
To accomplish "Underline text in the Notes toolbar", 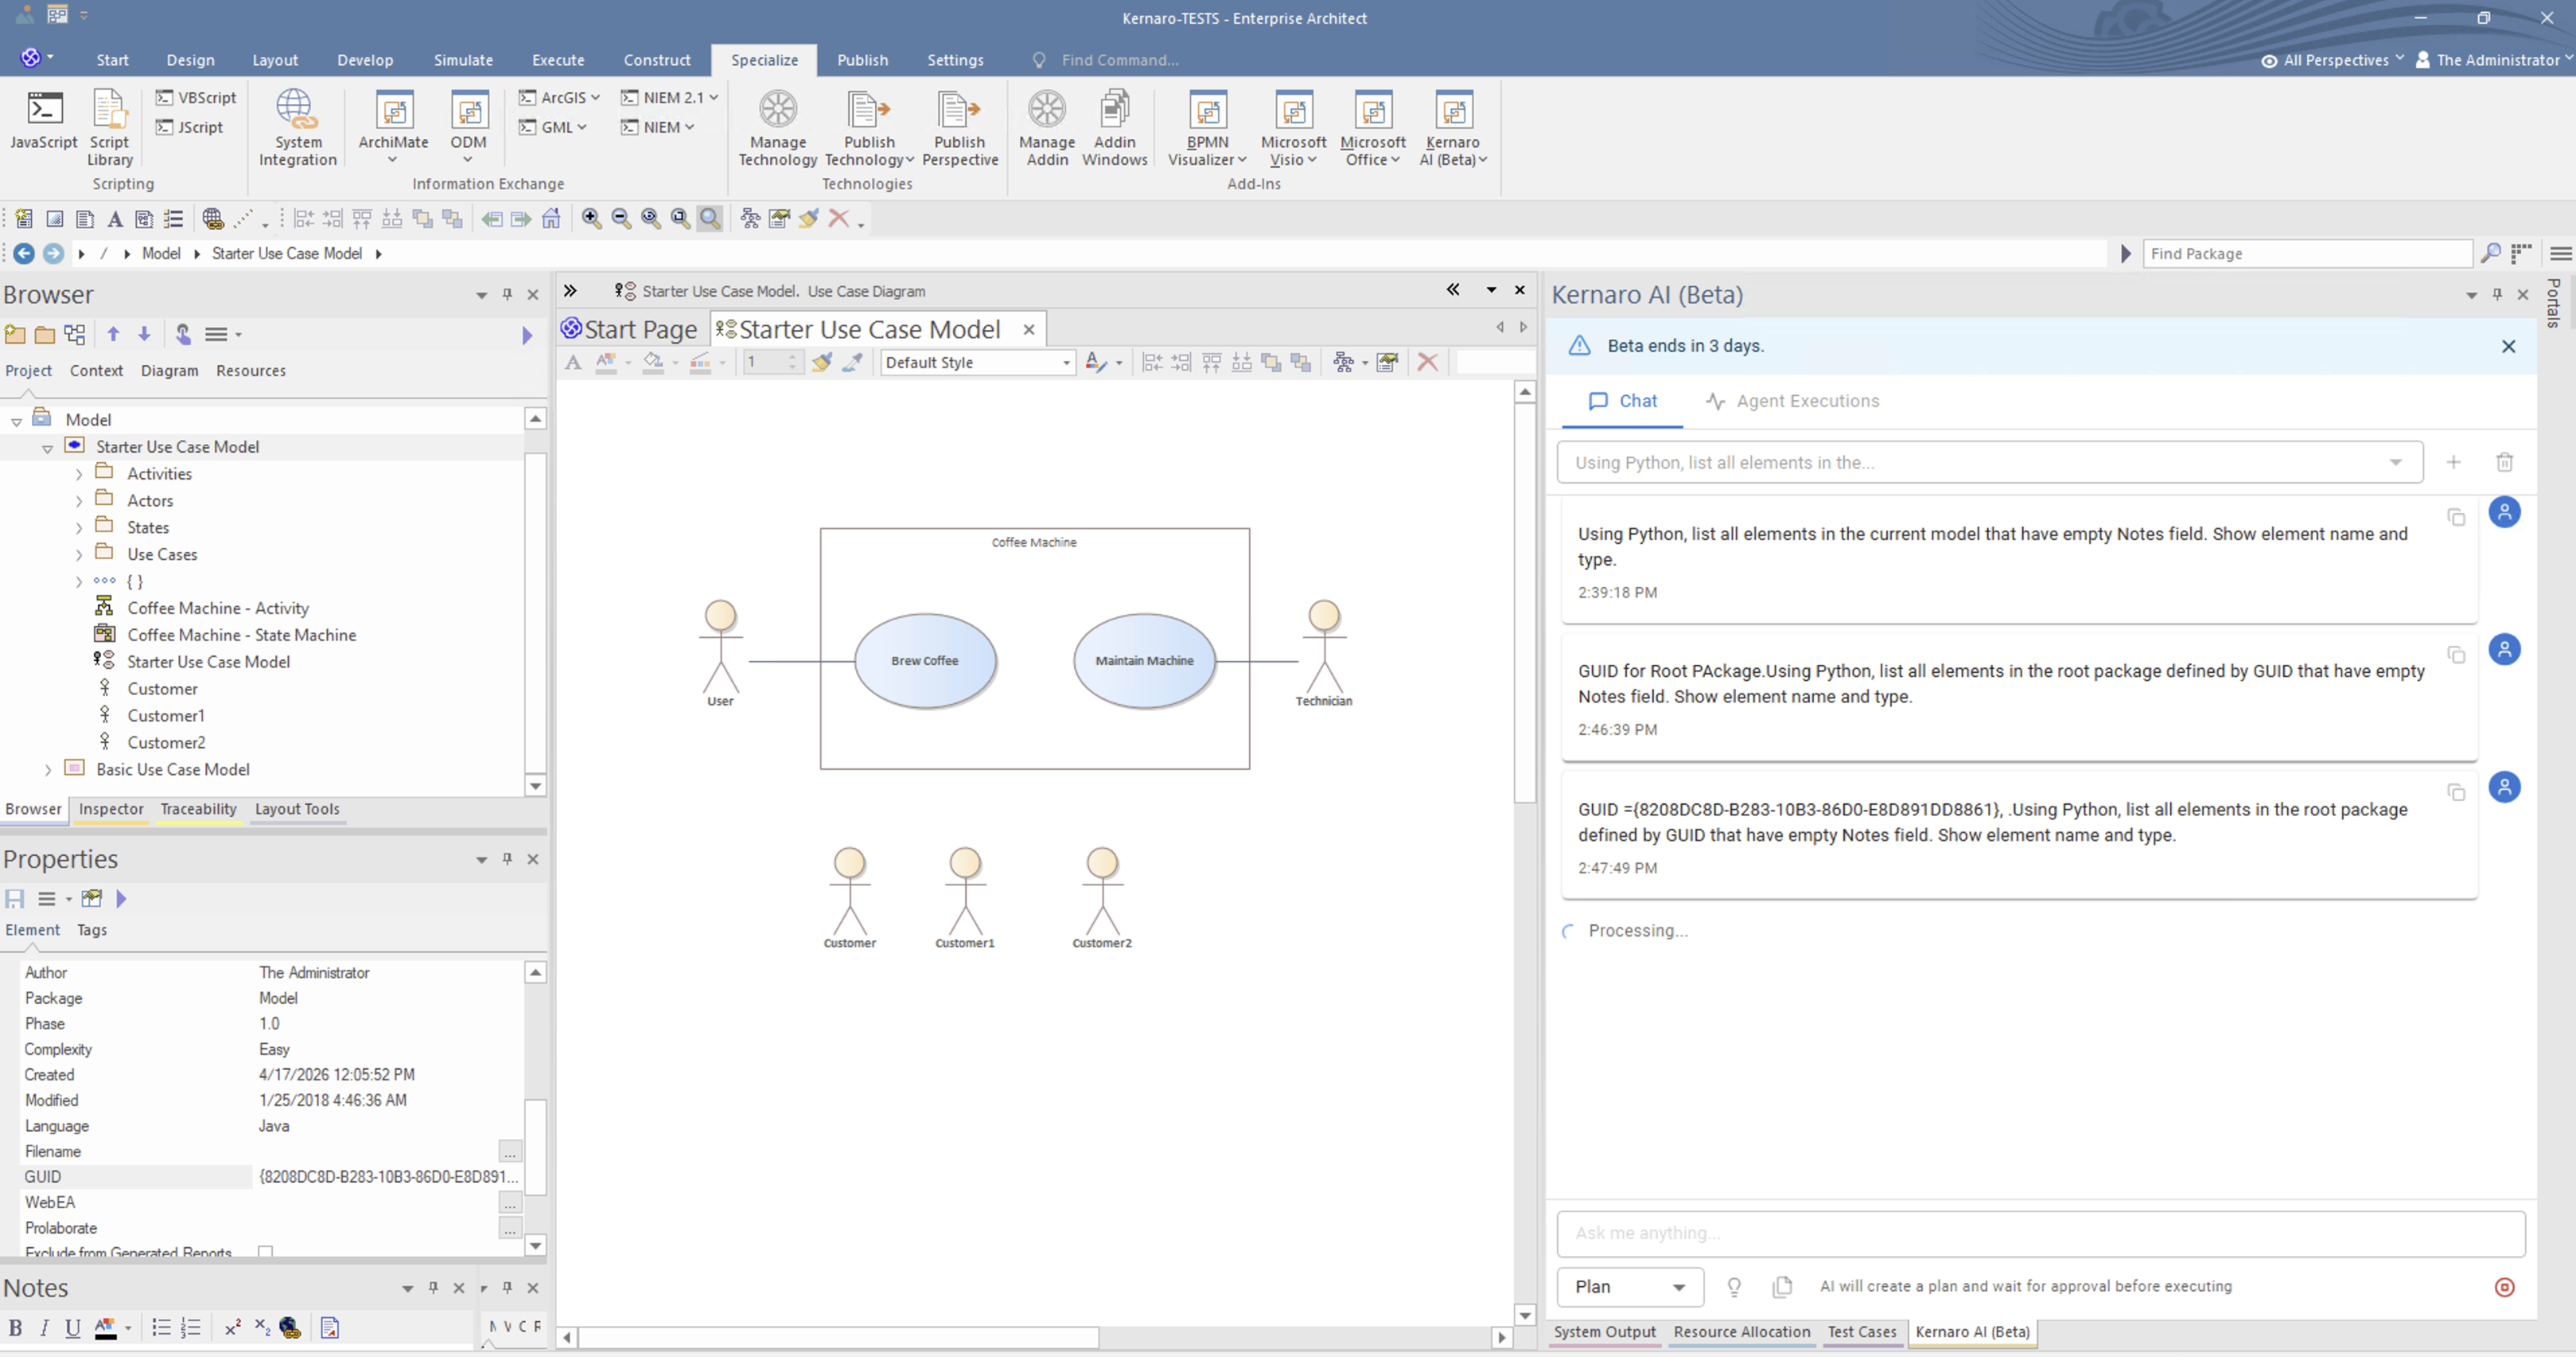I will click(72, 1328).
